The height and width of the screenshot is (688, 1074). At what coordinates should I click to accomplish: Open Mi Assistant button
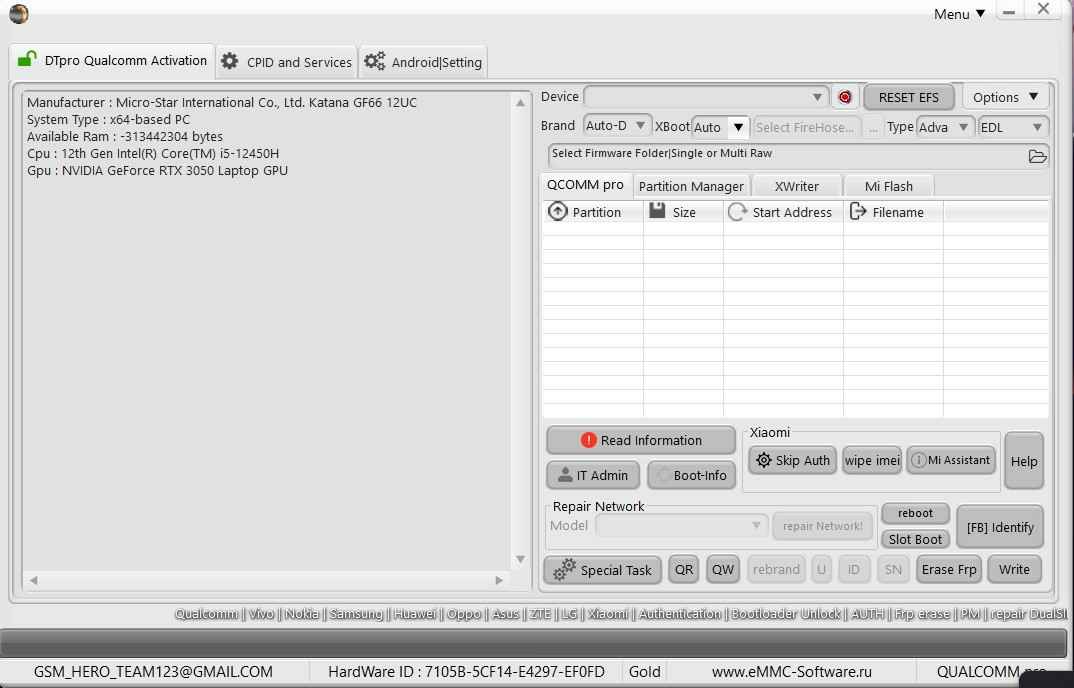[x=951, y=460]
